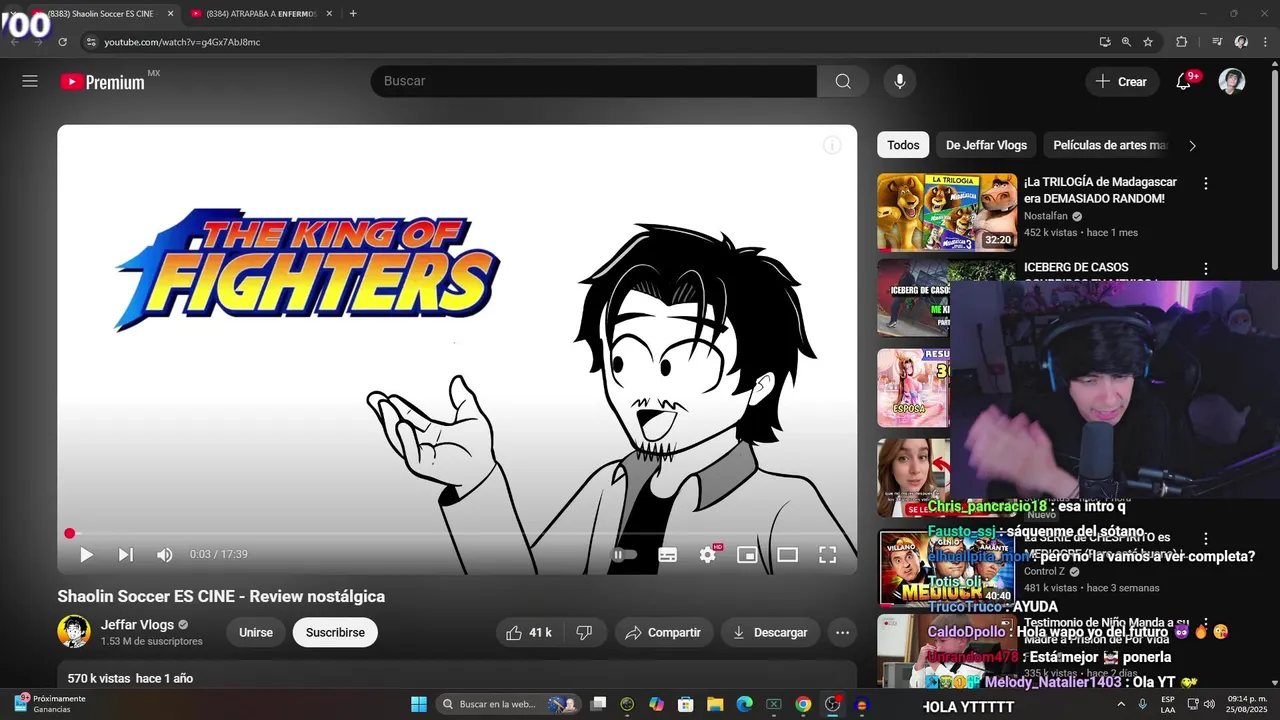Image resolution: width=1280 pixels, height=720 pixels.
Task: Open browser zoom magnifier icon
Action: pyautogui.click(x=1126, y=42)
